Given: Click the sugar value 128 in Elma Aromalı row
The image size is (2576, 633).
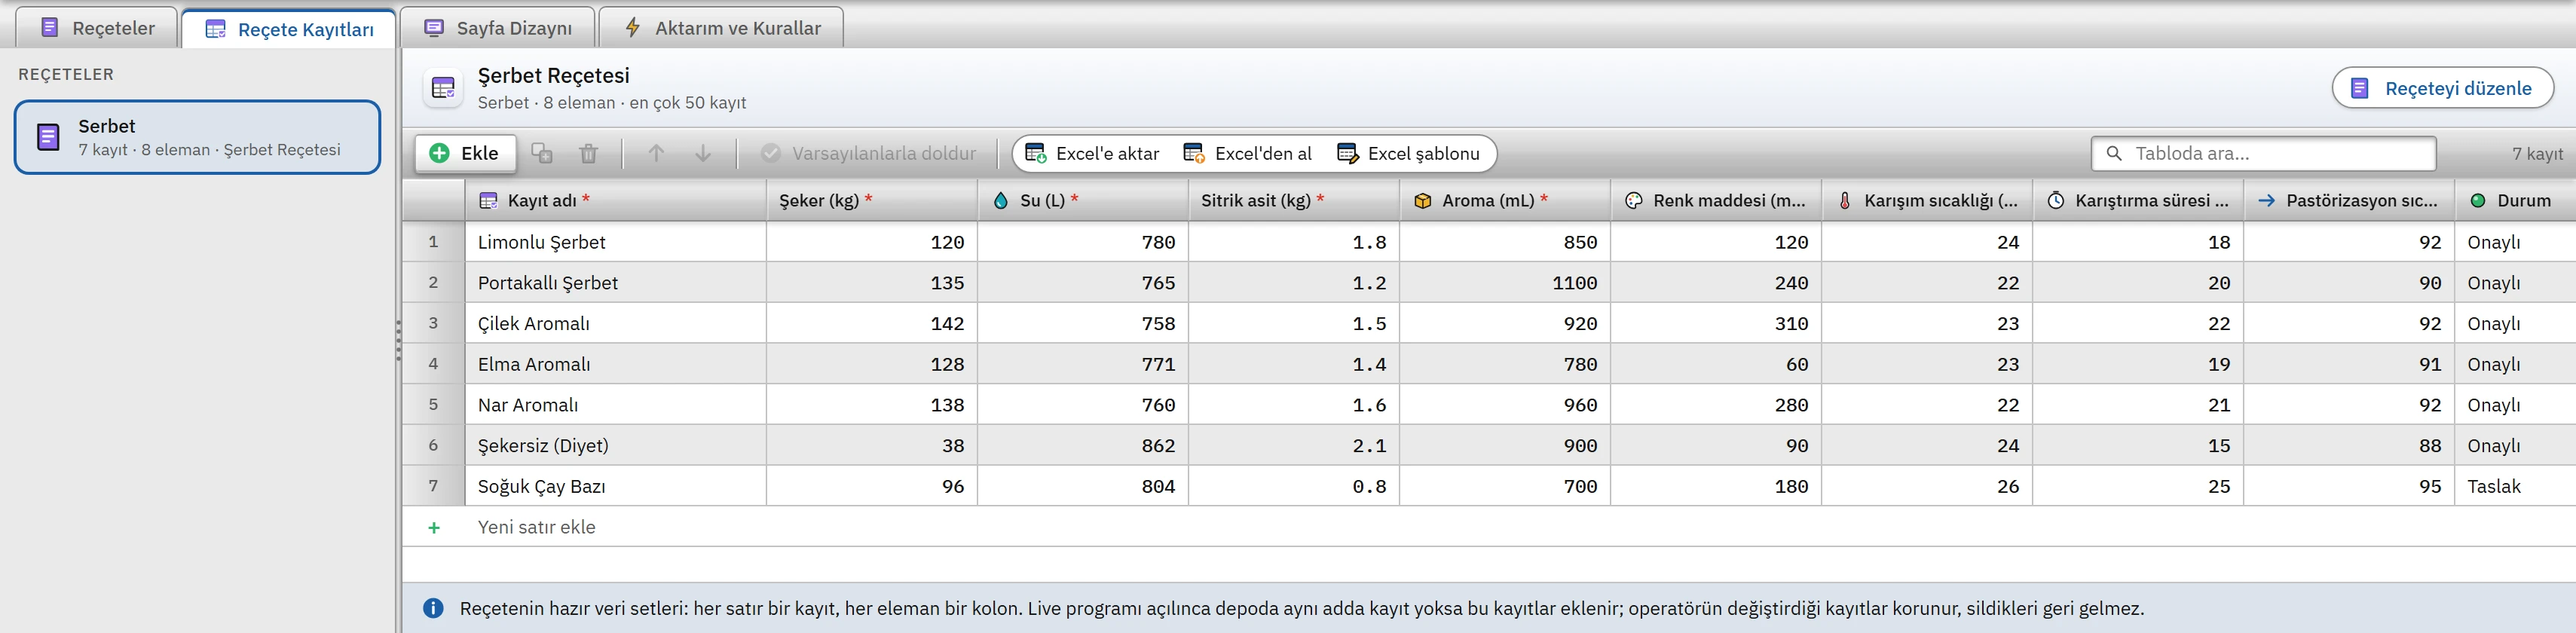Looking at the screenshot, I should coord(872,365).
